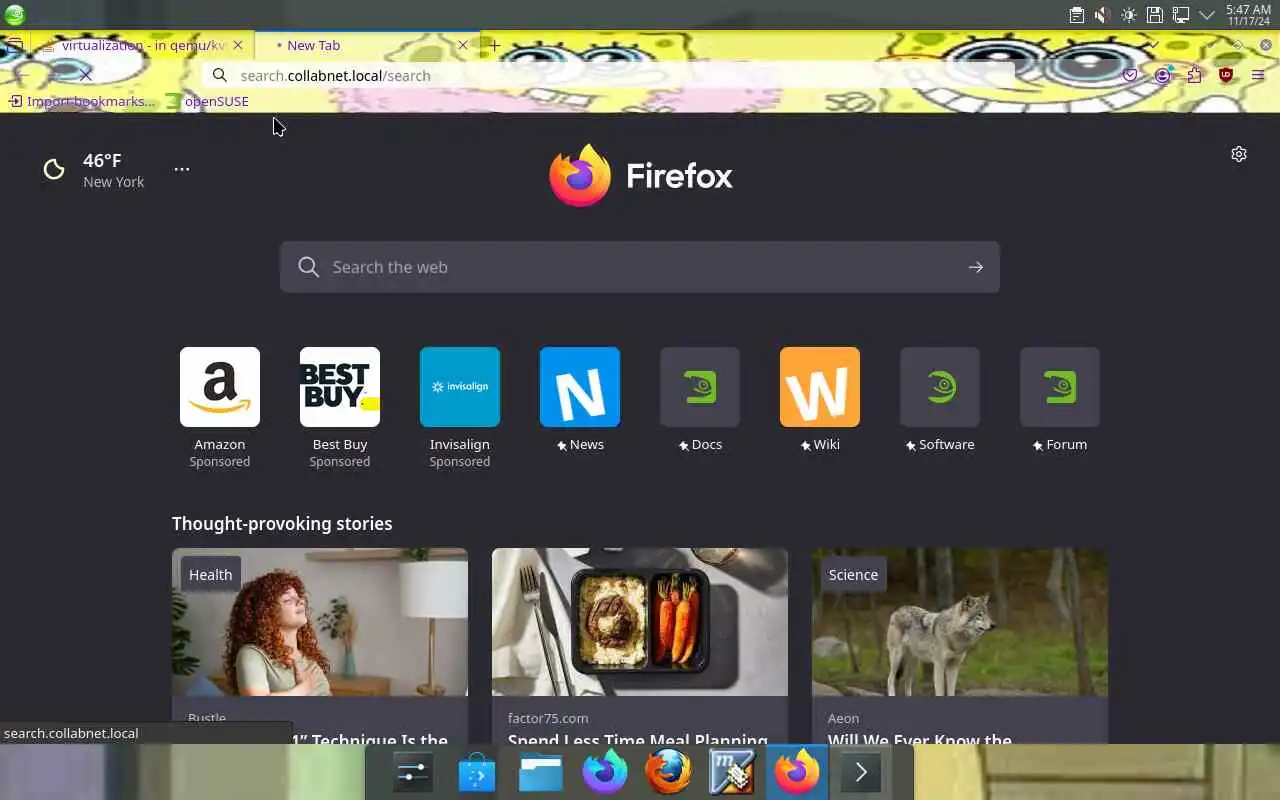Click the dock right arrow chevron
Screen dimensions: 1280x800
pyautogui.click(x=861, y=772)
